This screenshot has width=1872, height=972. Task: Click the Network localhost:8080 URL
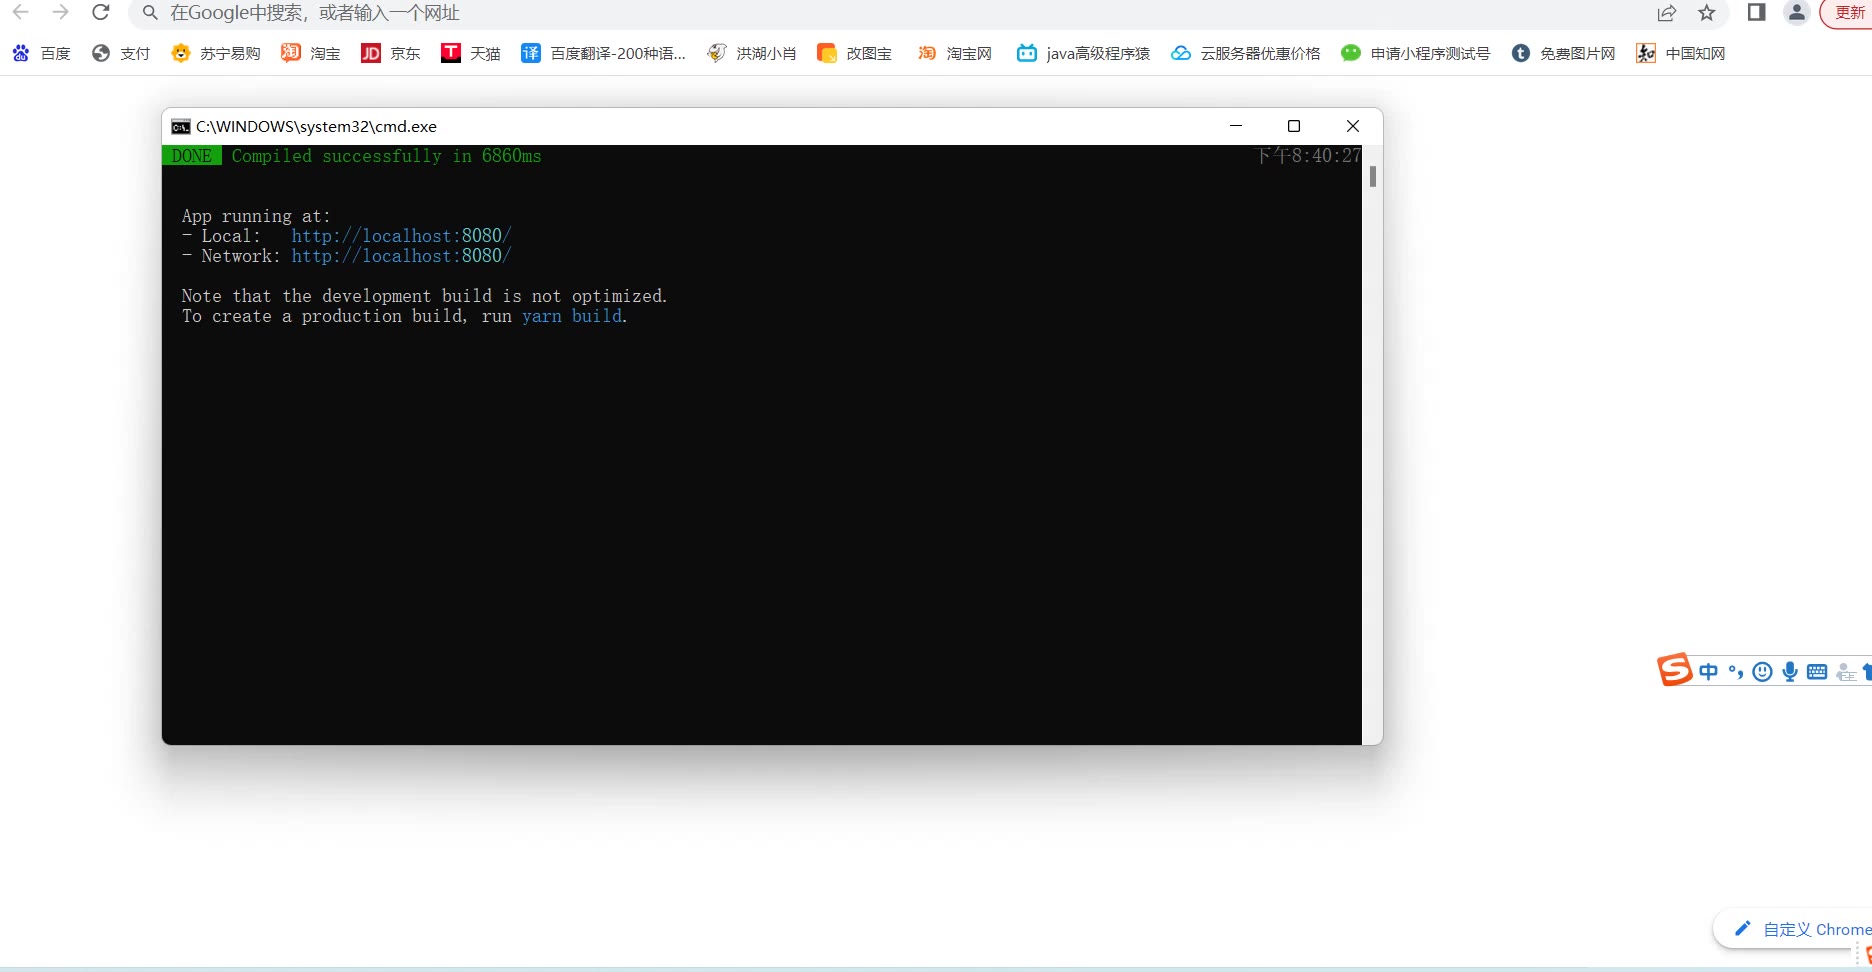click(401, 256)
